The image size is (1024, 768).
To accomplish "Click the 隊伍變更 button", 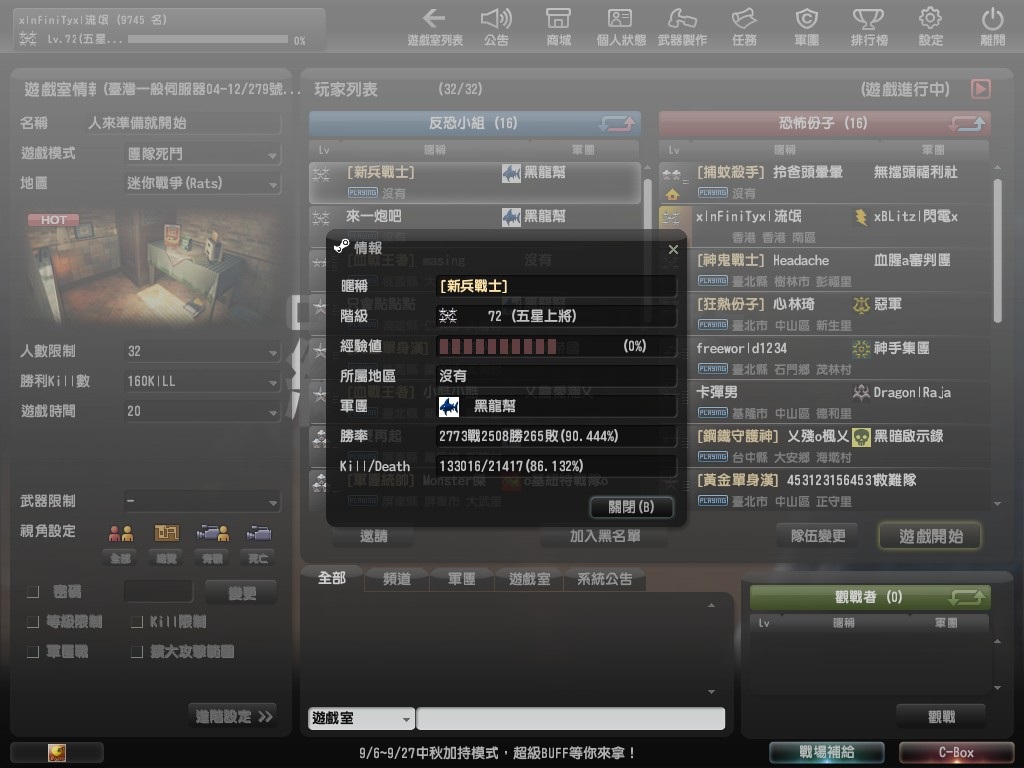I will [818, 536].
